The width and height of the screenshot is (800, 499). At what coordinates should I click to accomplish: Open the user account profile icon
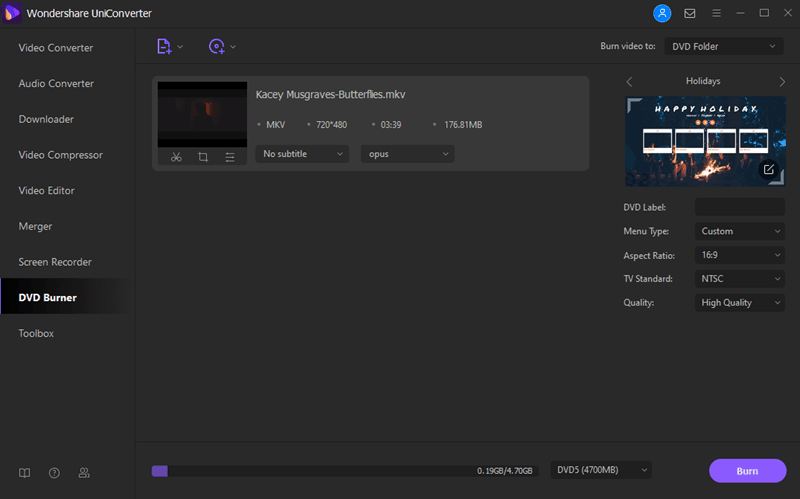(662, 13)
